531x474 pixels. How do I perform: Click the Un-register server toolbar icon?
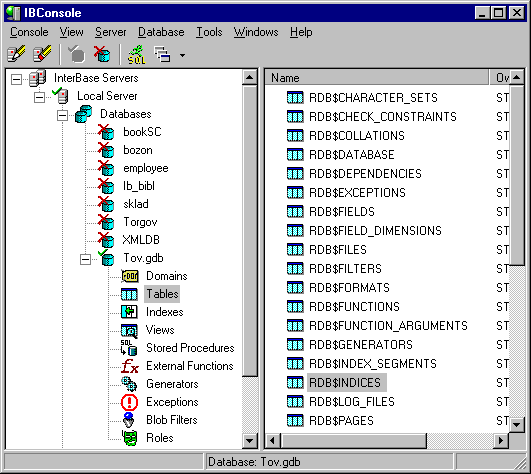42,54
